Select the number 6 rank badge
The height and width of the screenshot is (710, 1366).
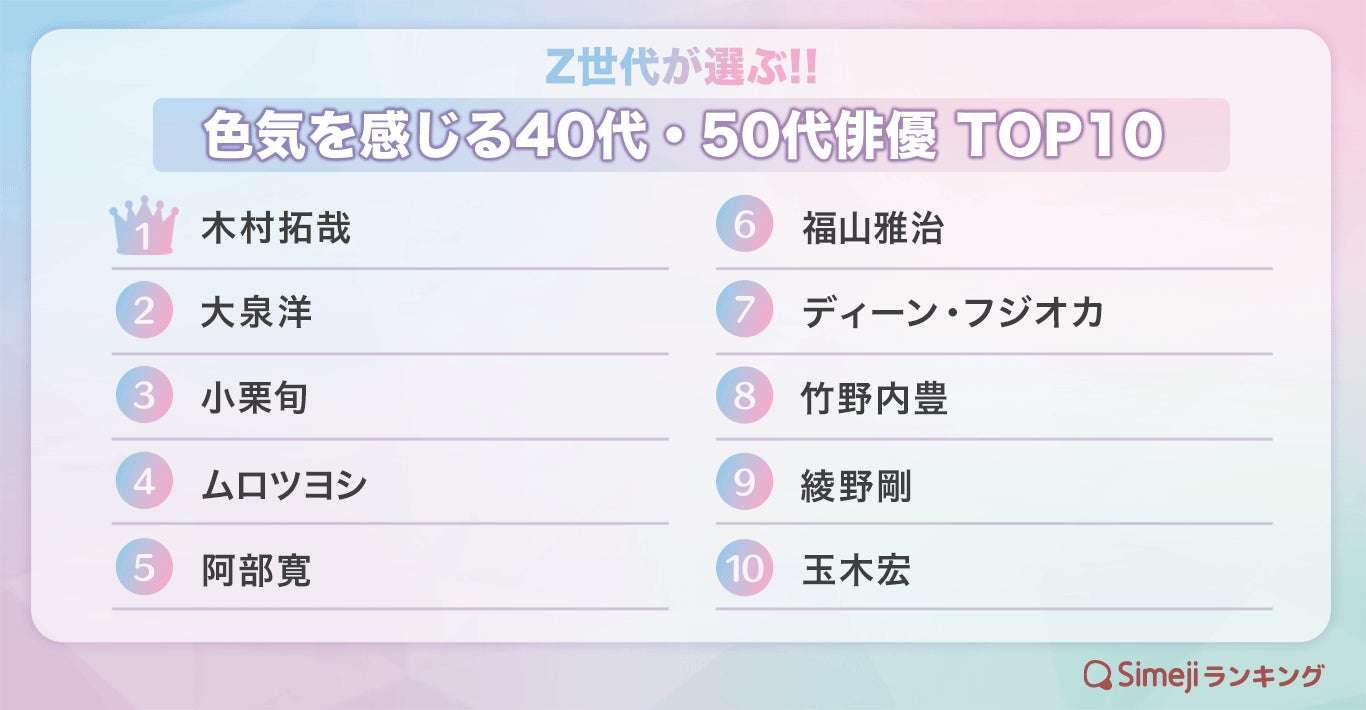click(x=745, y=225)
